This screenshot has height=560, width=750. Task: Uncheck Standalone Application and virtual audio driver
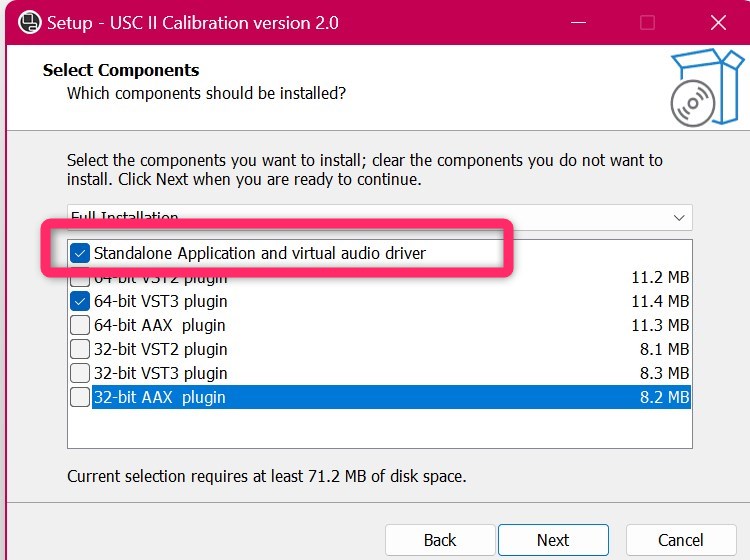click(x=81, y=254)
